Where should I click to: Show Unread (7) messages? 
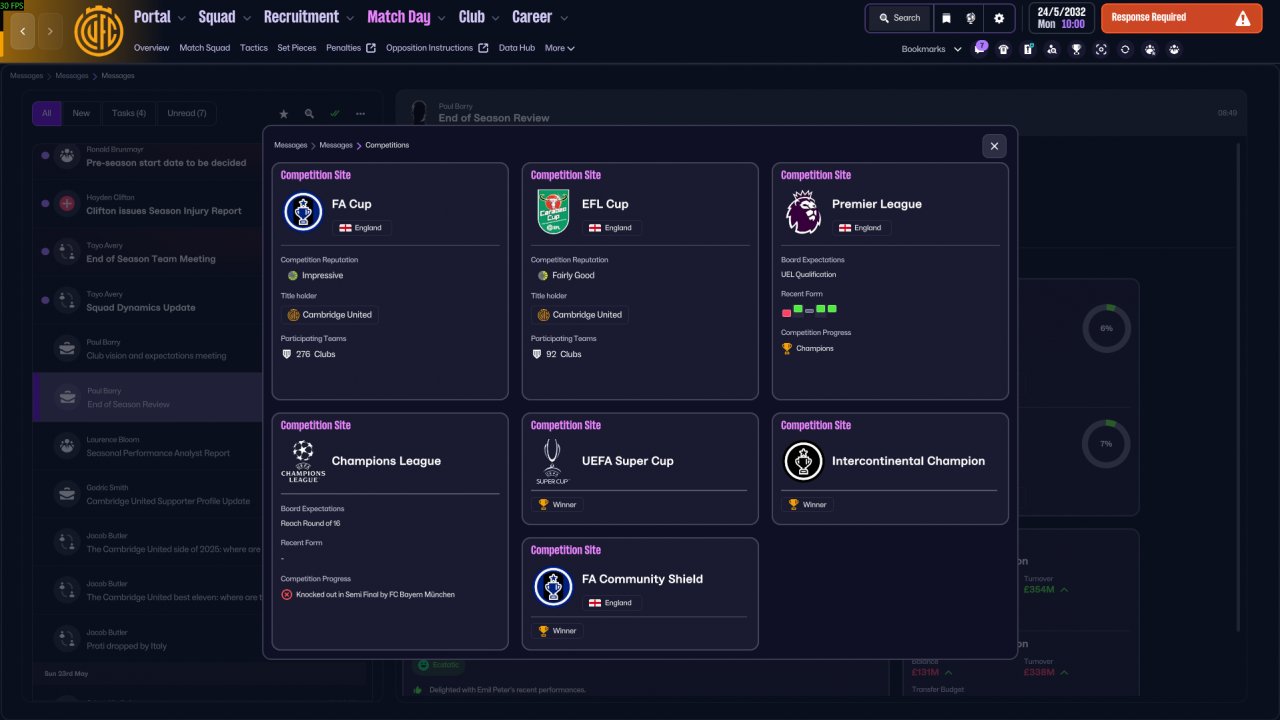click(187, 114)
